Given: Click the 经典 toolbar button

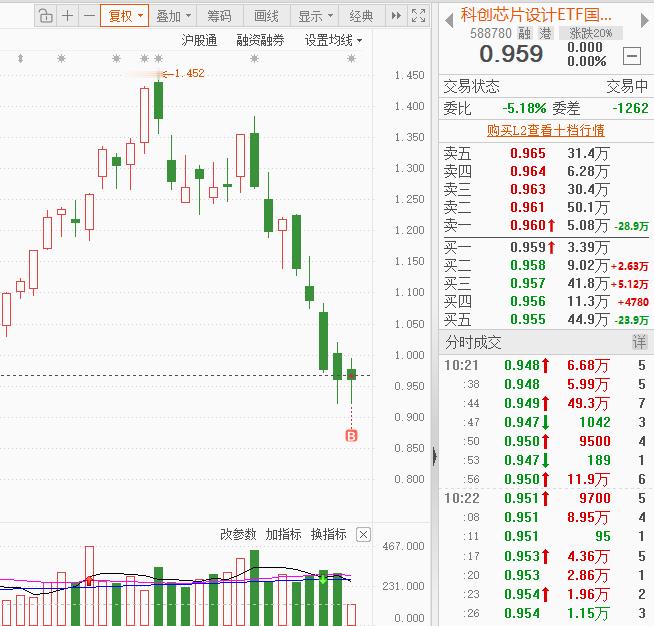Looking at the screenshot, I should pos(361,16).
